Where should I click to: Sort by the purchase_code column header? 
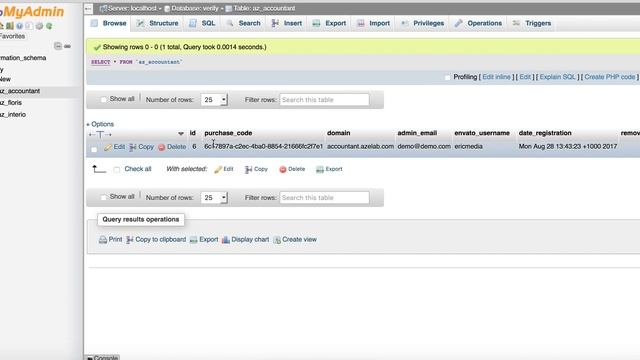click(x=228, y=133)
